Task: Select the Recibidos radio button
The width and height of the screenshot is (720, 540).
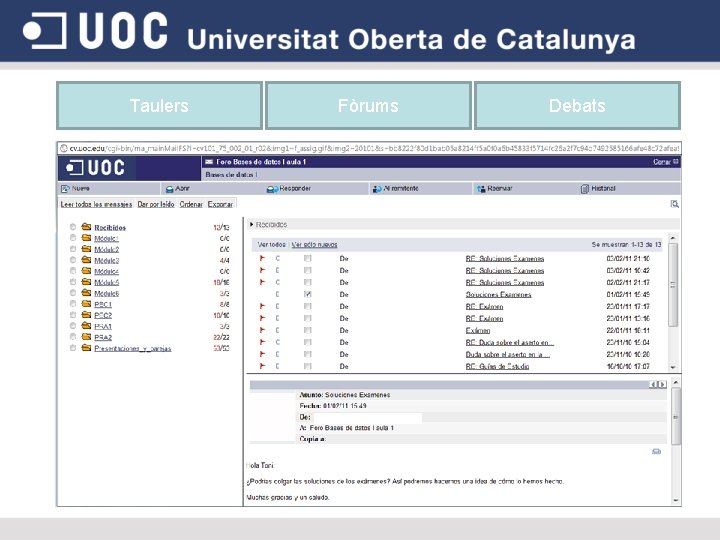Action: coord(73,227)
